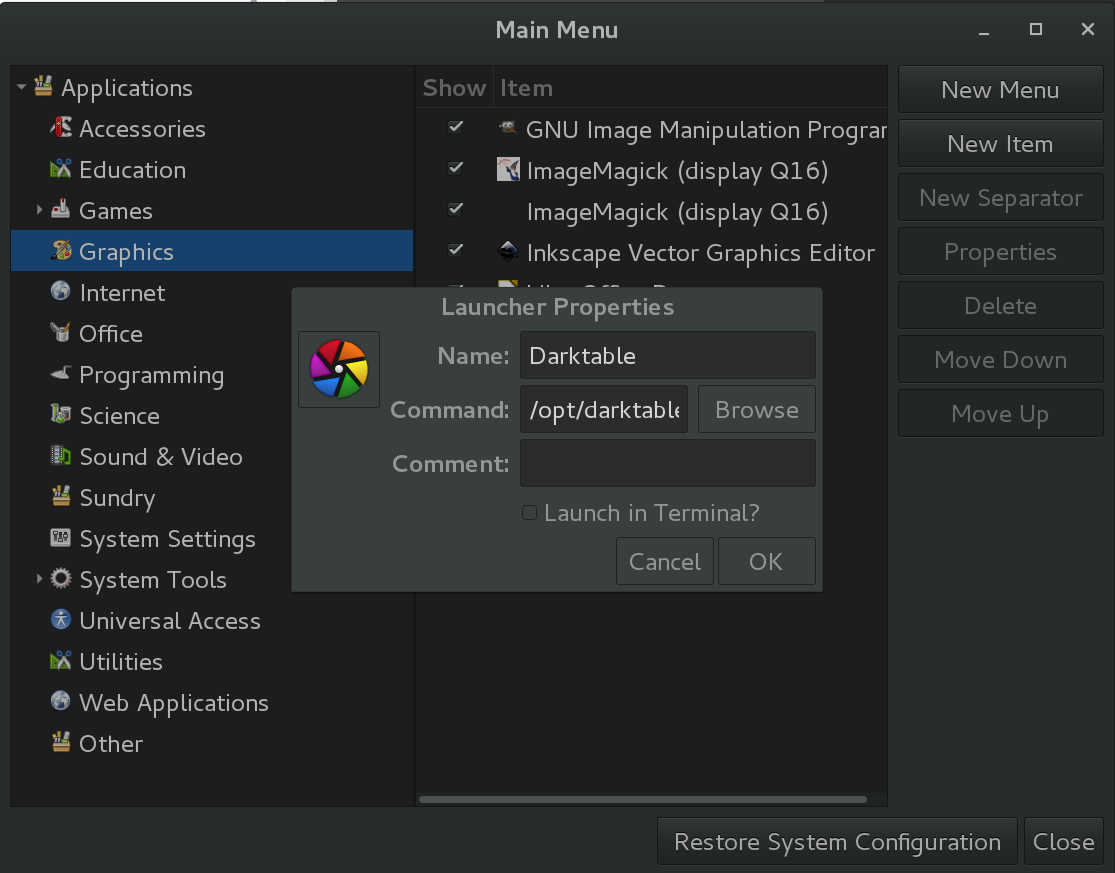Image resolution: width=1115 pixels, height=873 pixels.
Task: Minimize the Main Menu window
Action: click(x=984, y=31)
